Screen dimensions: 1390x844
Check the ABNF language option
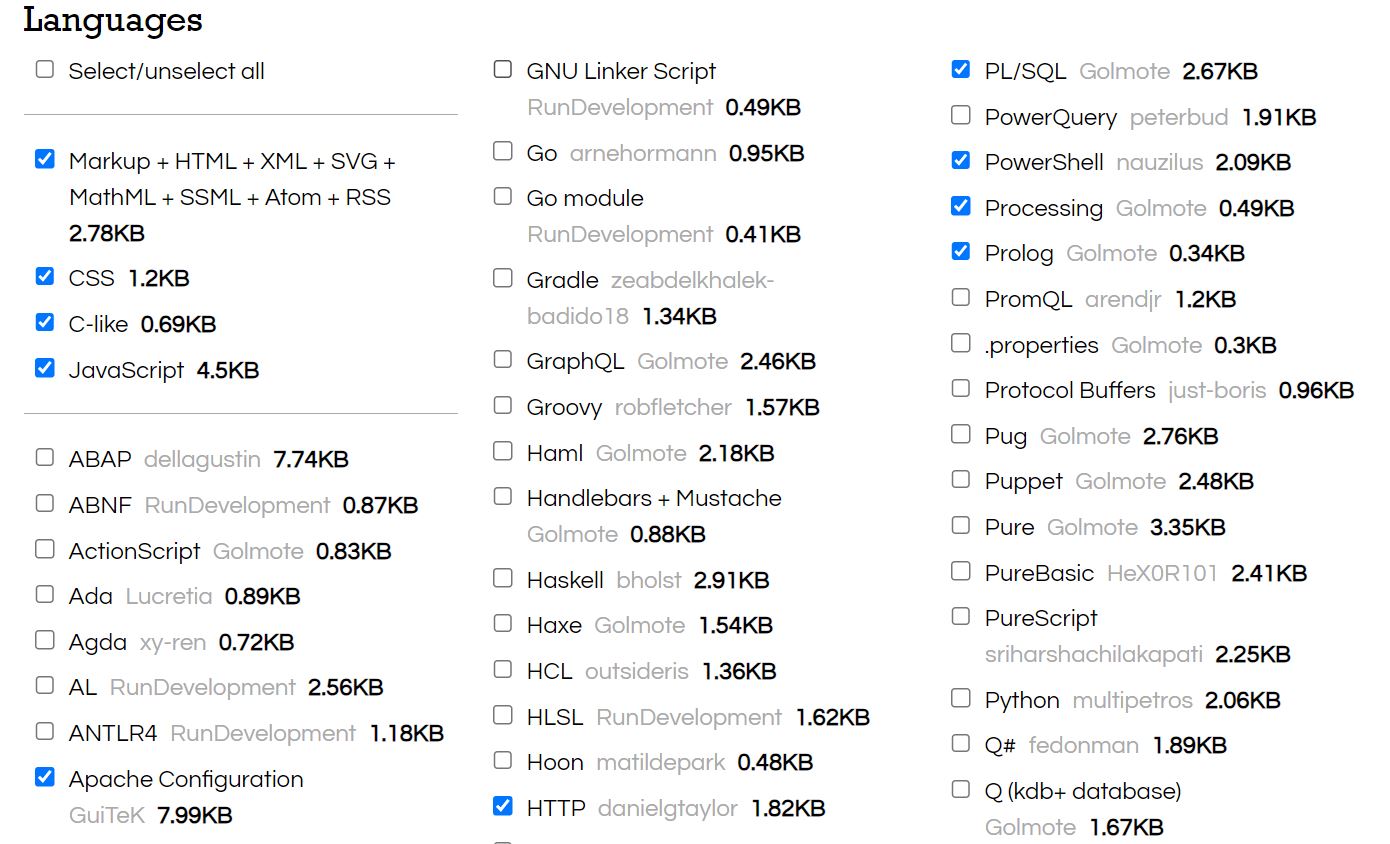pyautogui.click(x=45, y=504)
